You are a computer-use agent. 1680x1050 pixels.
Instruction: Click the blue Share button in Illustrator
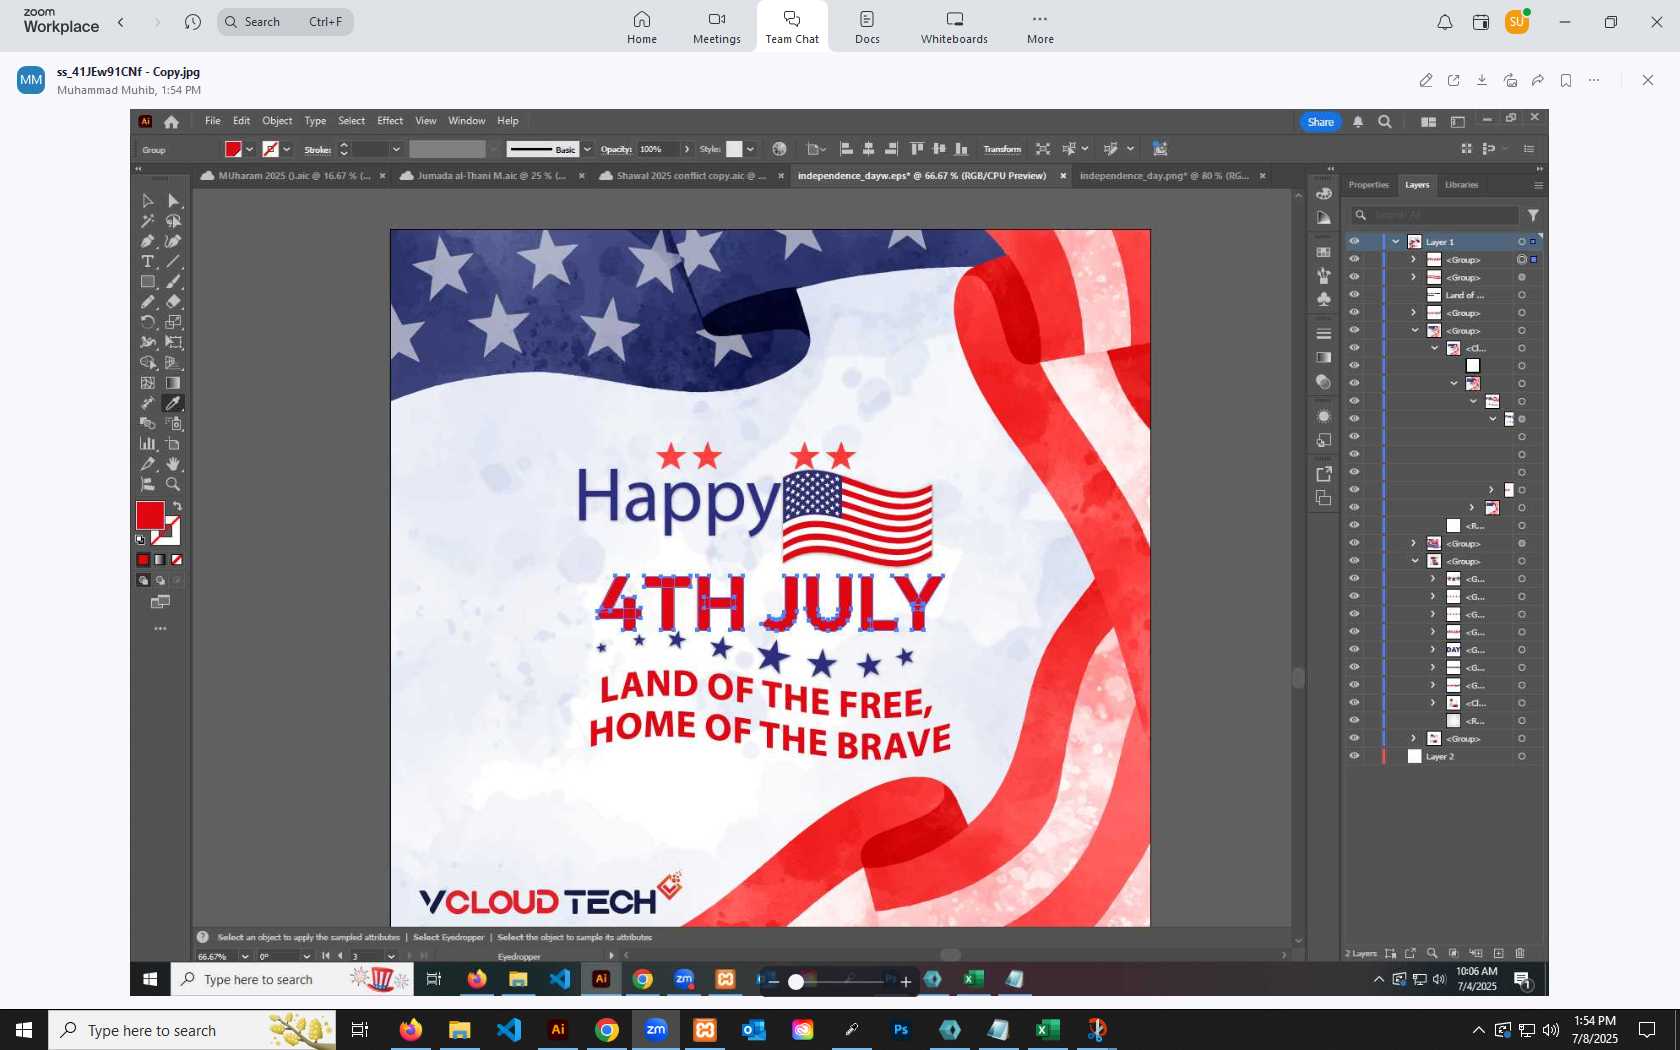1320,122
